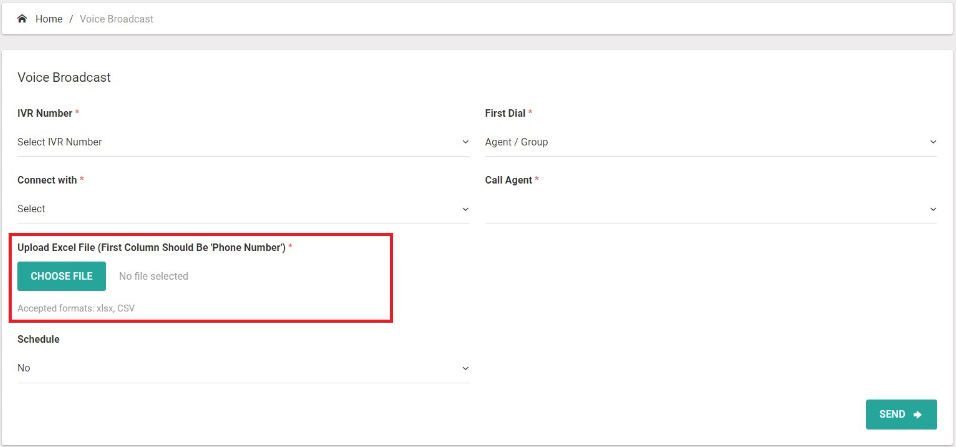Open the Select IVR Number dropdown

tap(240, 142)
